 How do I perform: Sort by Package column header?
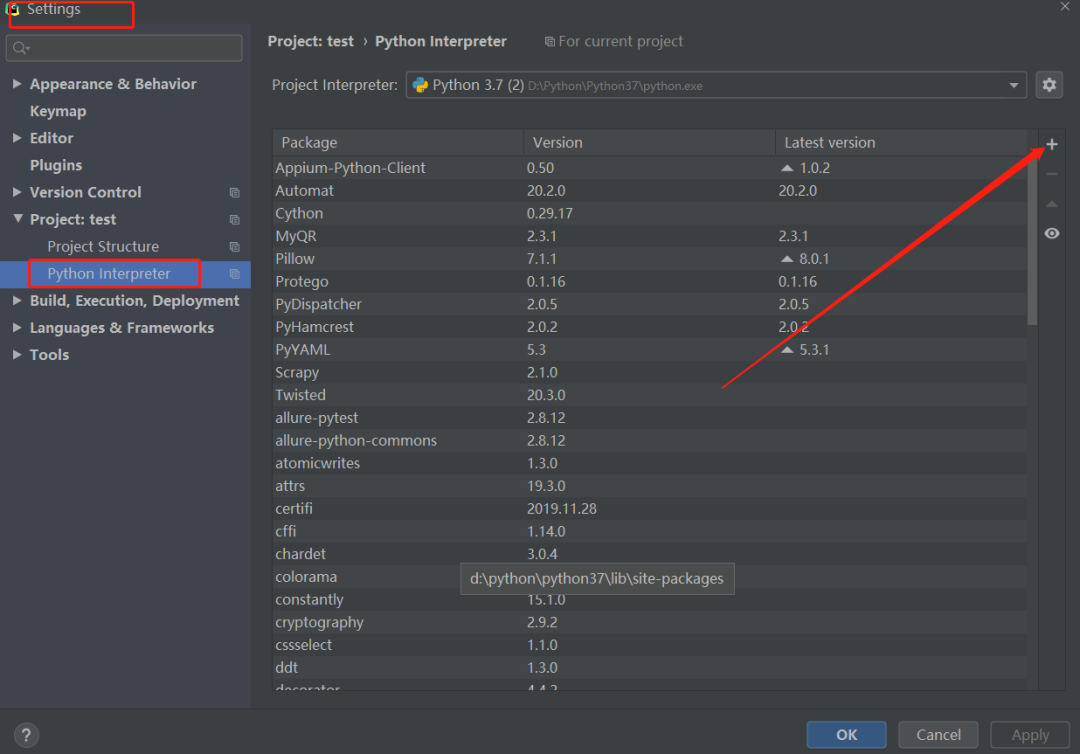click(398, 143)
